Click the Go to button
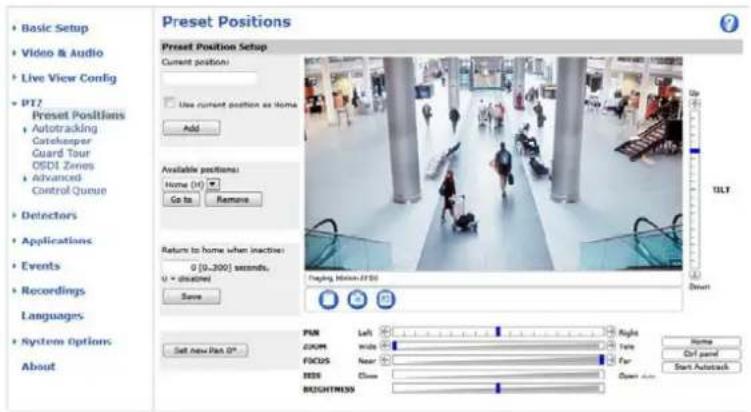Viewport: 751px width, 412px height. pyautogui.click(x=182, y=199)
